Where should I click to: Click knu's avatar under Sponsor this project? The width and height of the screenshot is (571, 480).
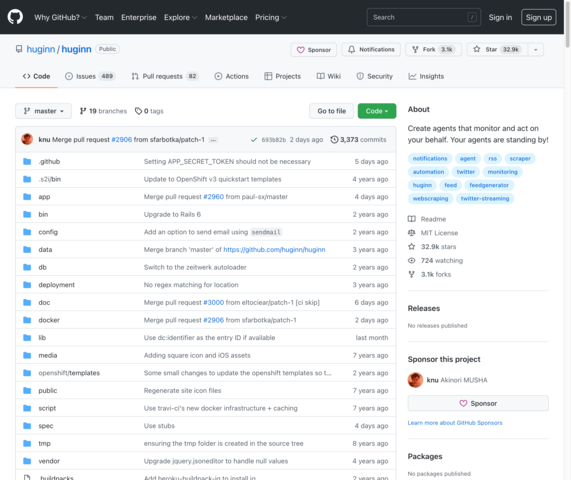pyautogui.click(x=415, y=380)
